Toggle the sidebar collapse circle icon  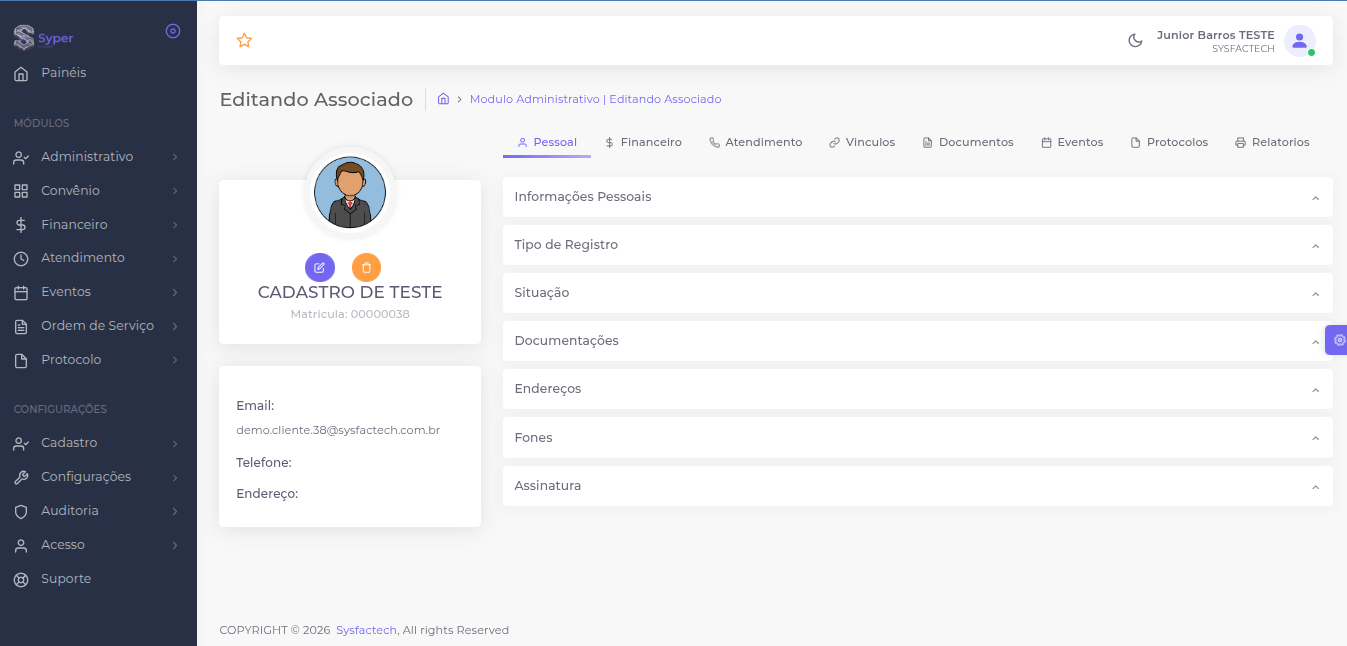point(172,31)
